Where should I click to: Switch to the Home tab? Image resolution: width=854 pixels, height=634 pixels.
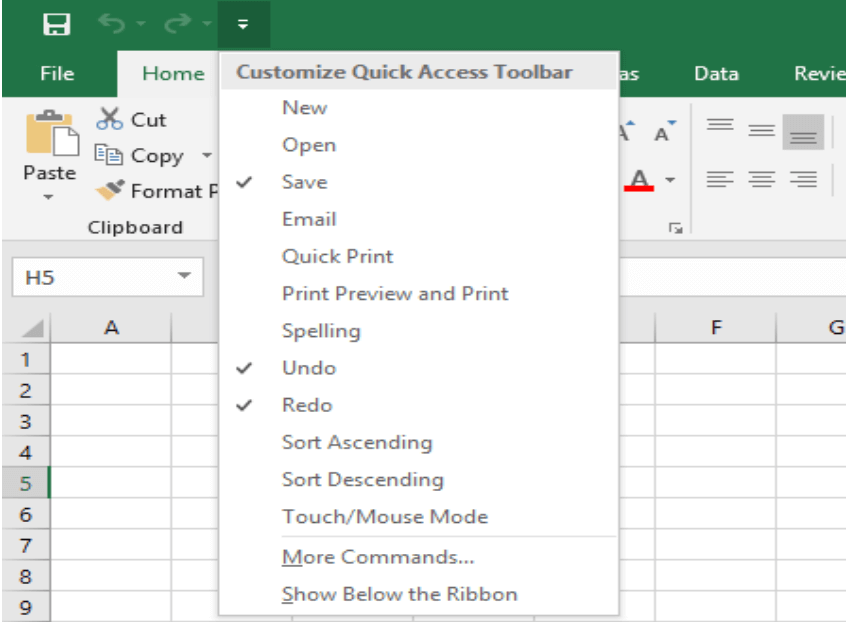point(173,73)
